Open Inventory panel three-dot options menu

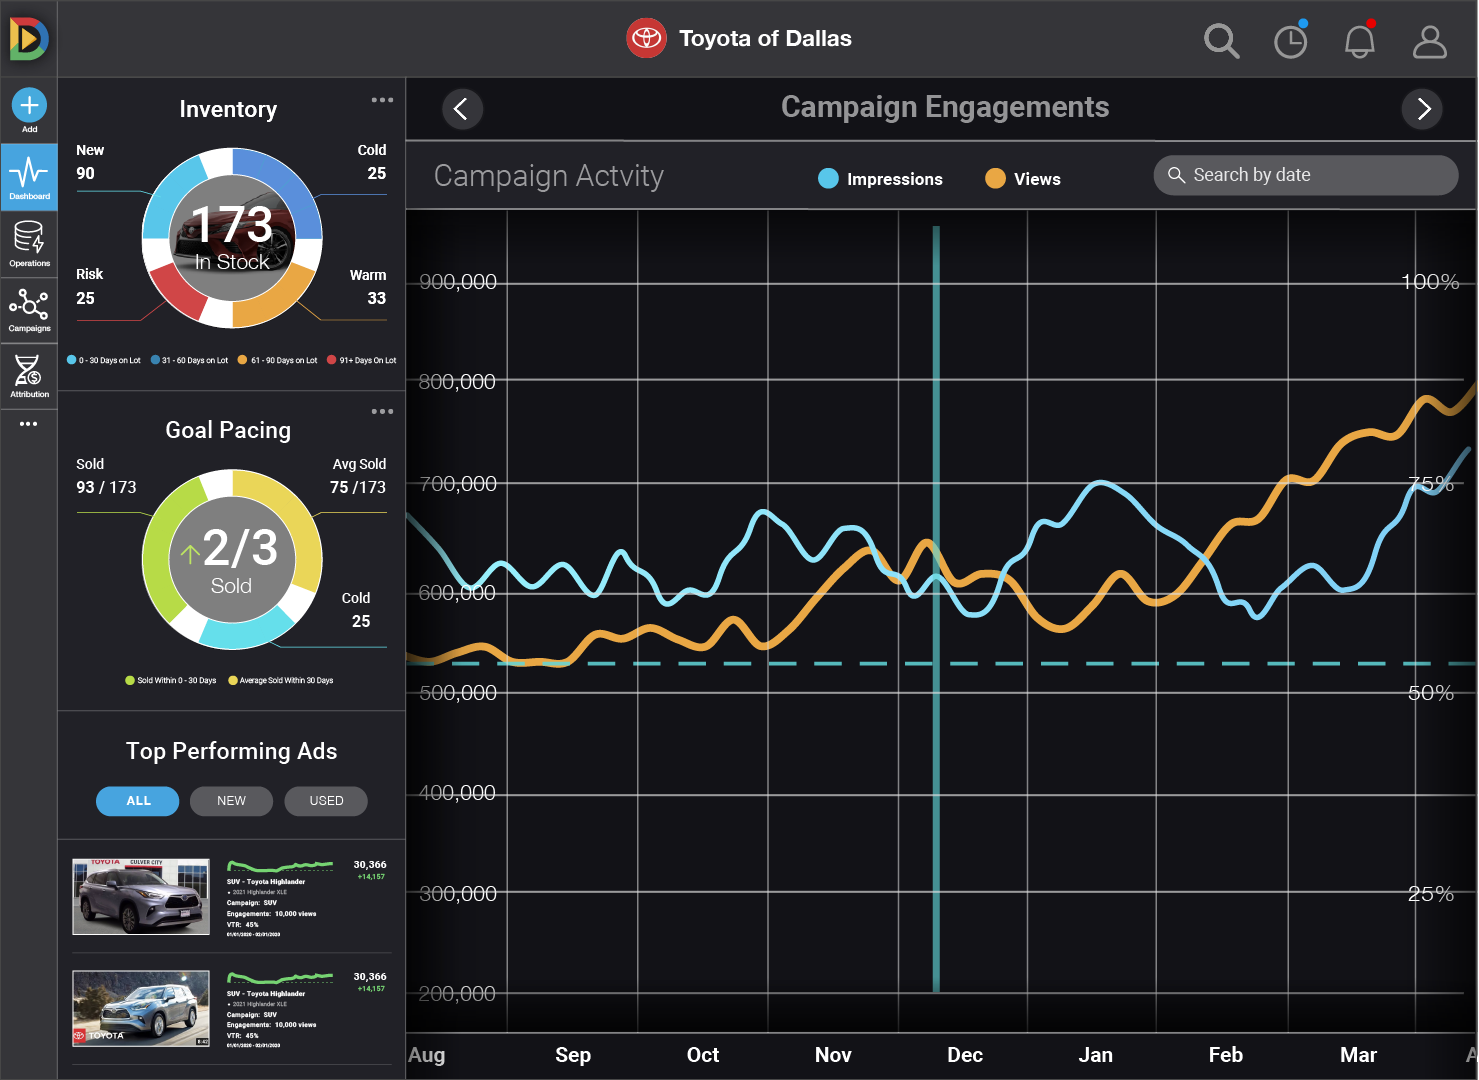(382, 100)
